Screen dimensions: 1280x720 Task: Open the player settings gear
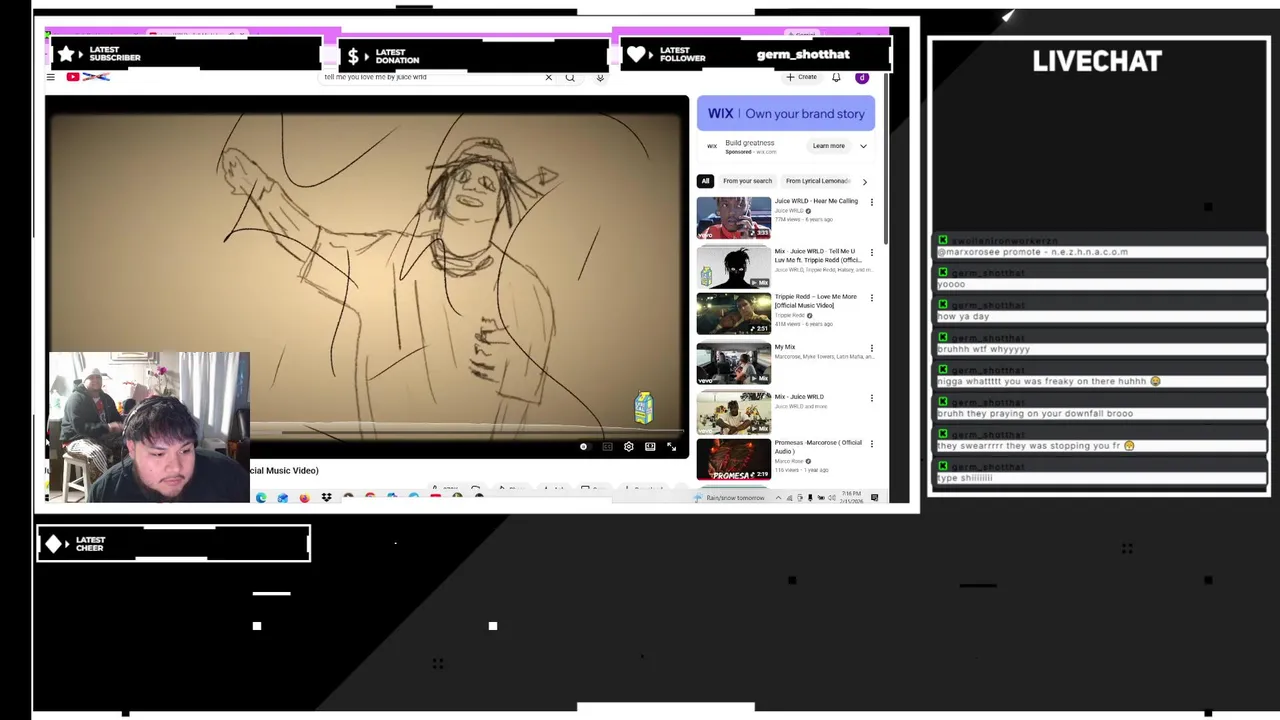pos(629,447)
